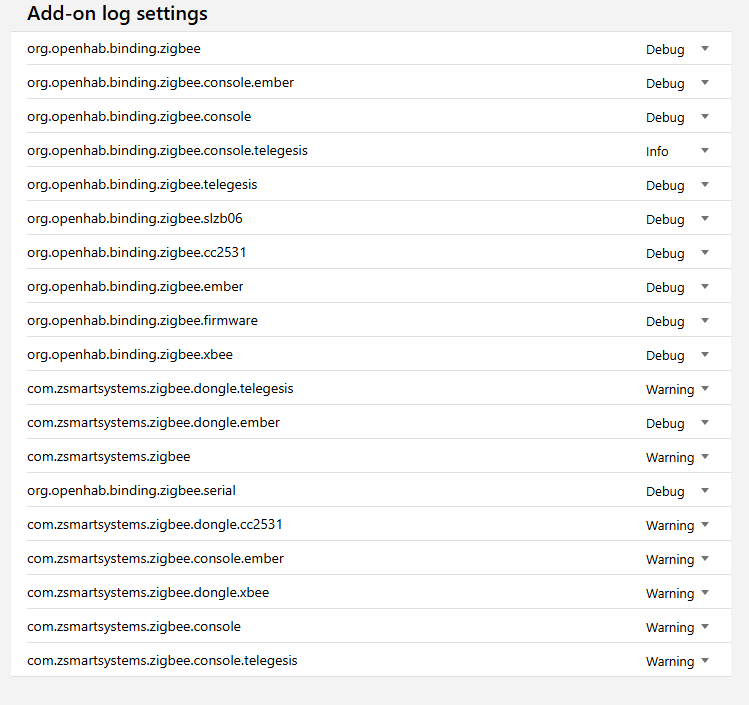Expand Debug dropdown for org.openhab.binding.zigbee.console.ember
The image size is (749, 705).
coord(704,83)
